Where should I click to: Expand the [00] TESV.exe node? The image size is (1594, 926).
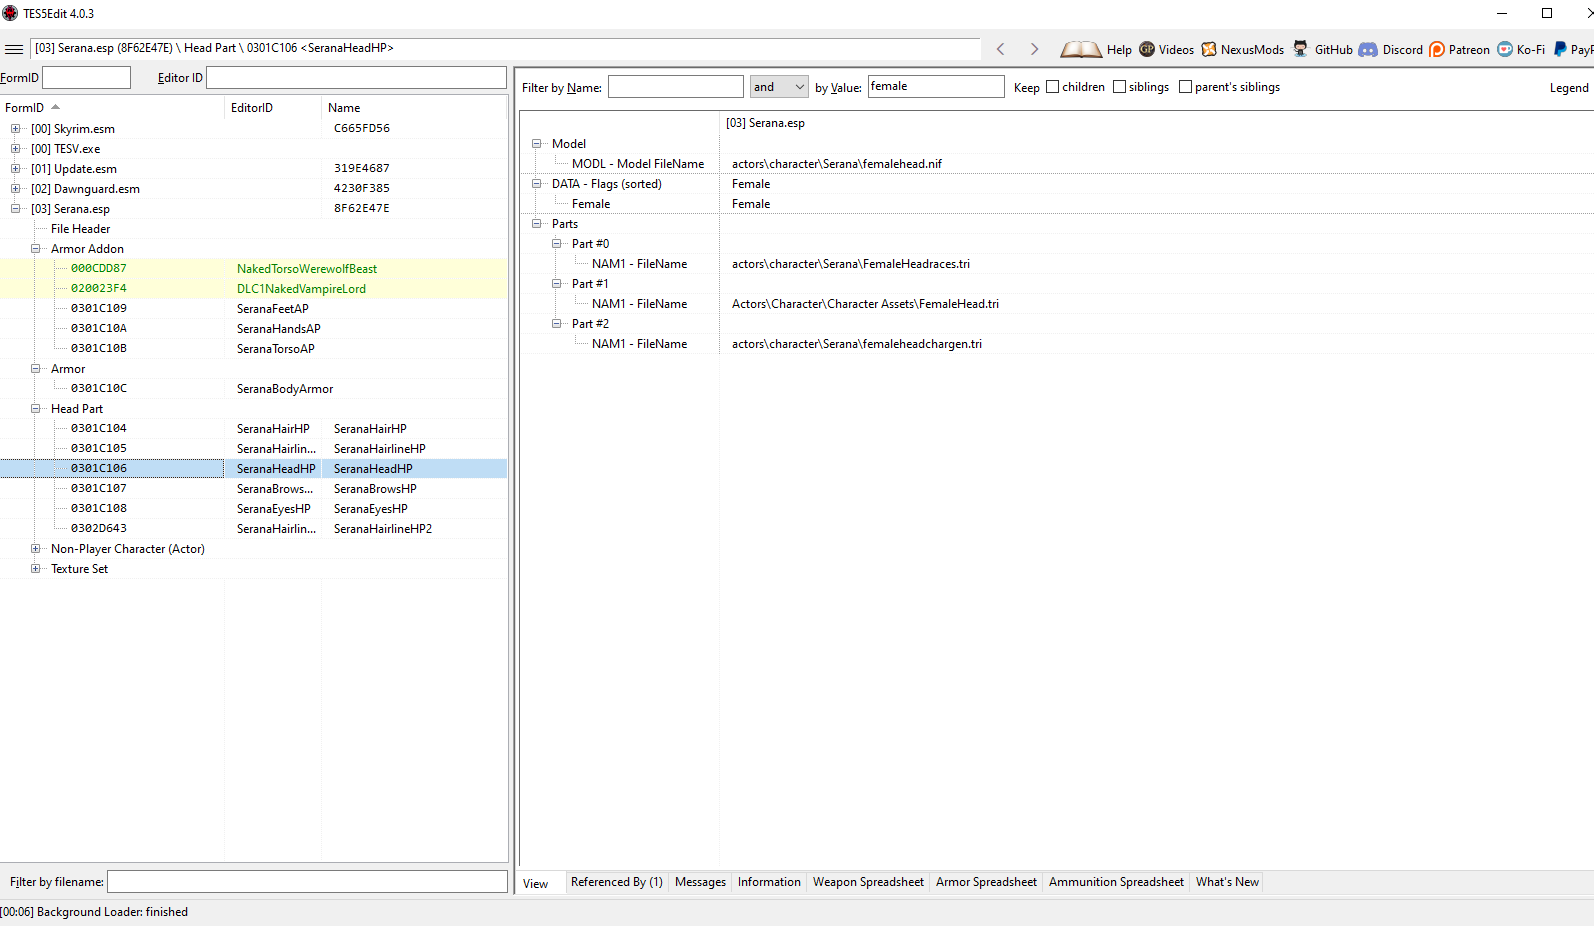[x=15, y=148]
